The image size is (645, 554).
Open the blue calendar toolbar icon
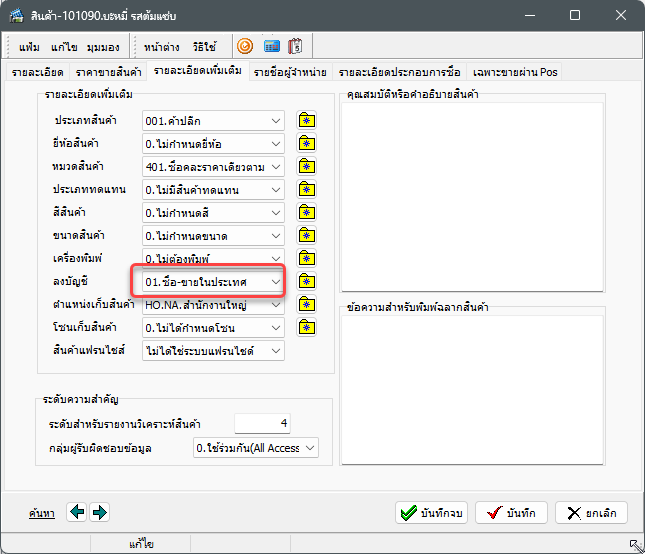[x=271, y=46]
